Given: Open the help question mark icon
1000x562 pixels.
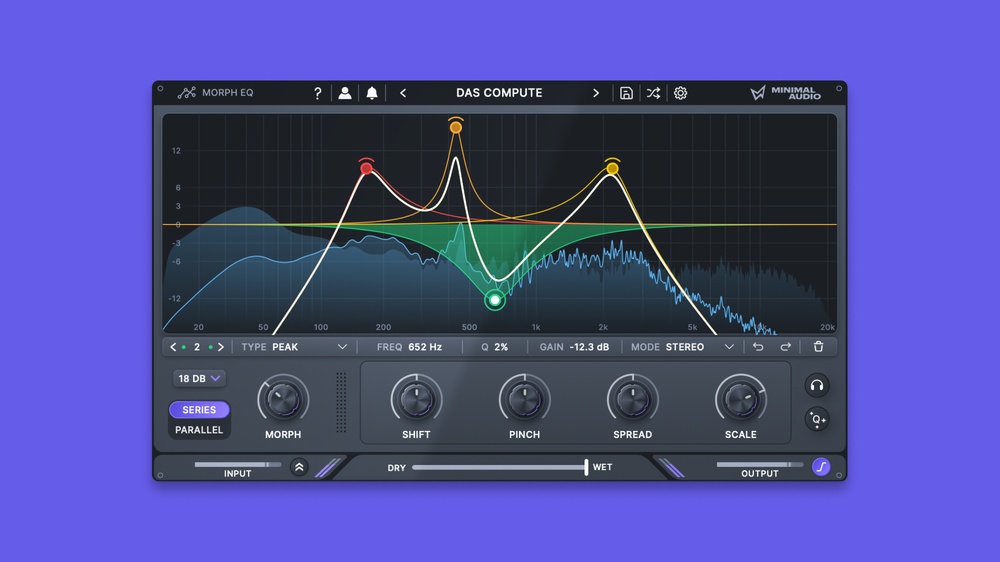Looking at the screenshot, I should point(318,93).
